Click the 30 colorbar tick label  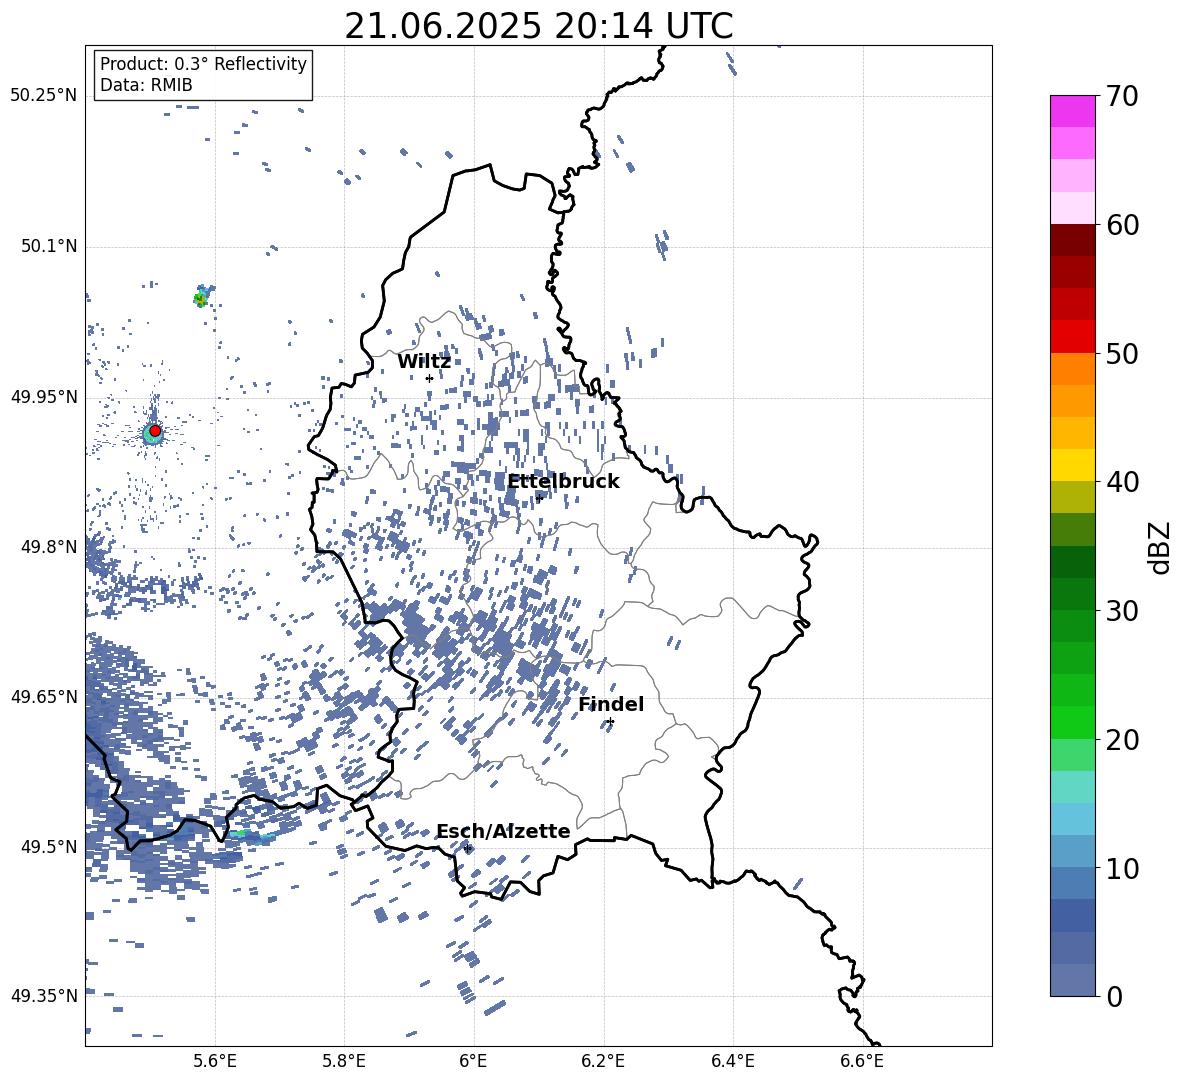(x=1122, y=611)
